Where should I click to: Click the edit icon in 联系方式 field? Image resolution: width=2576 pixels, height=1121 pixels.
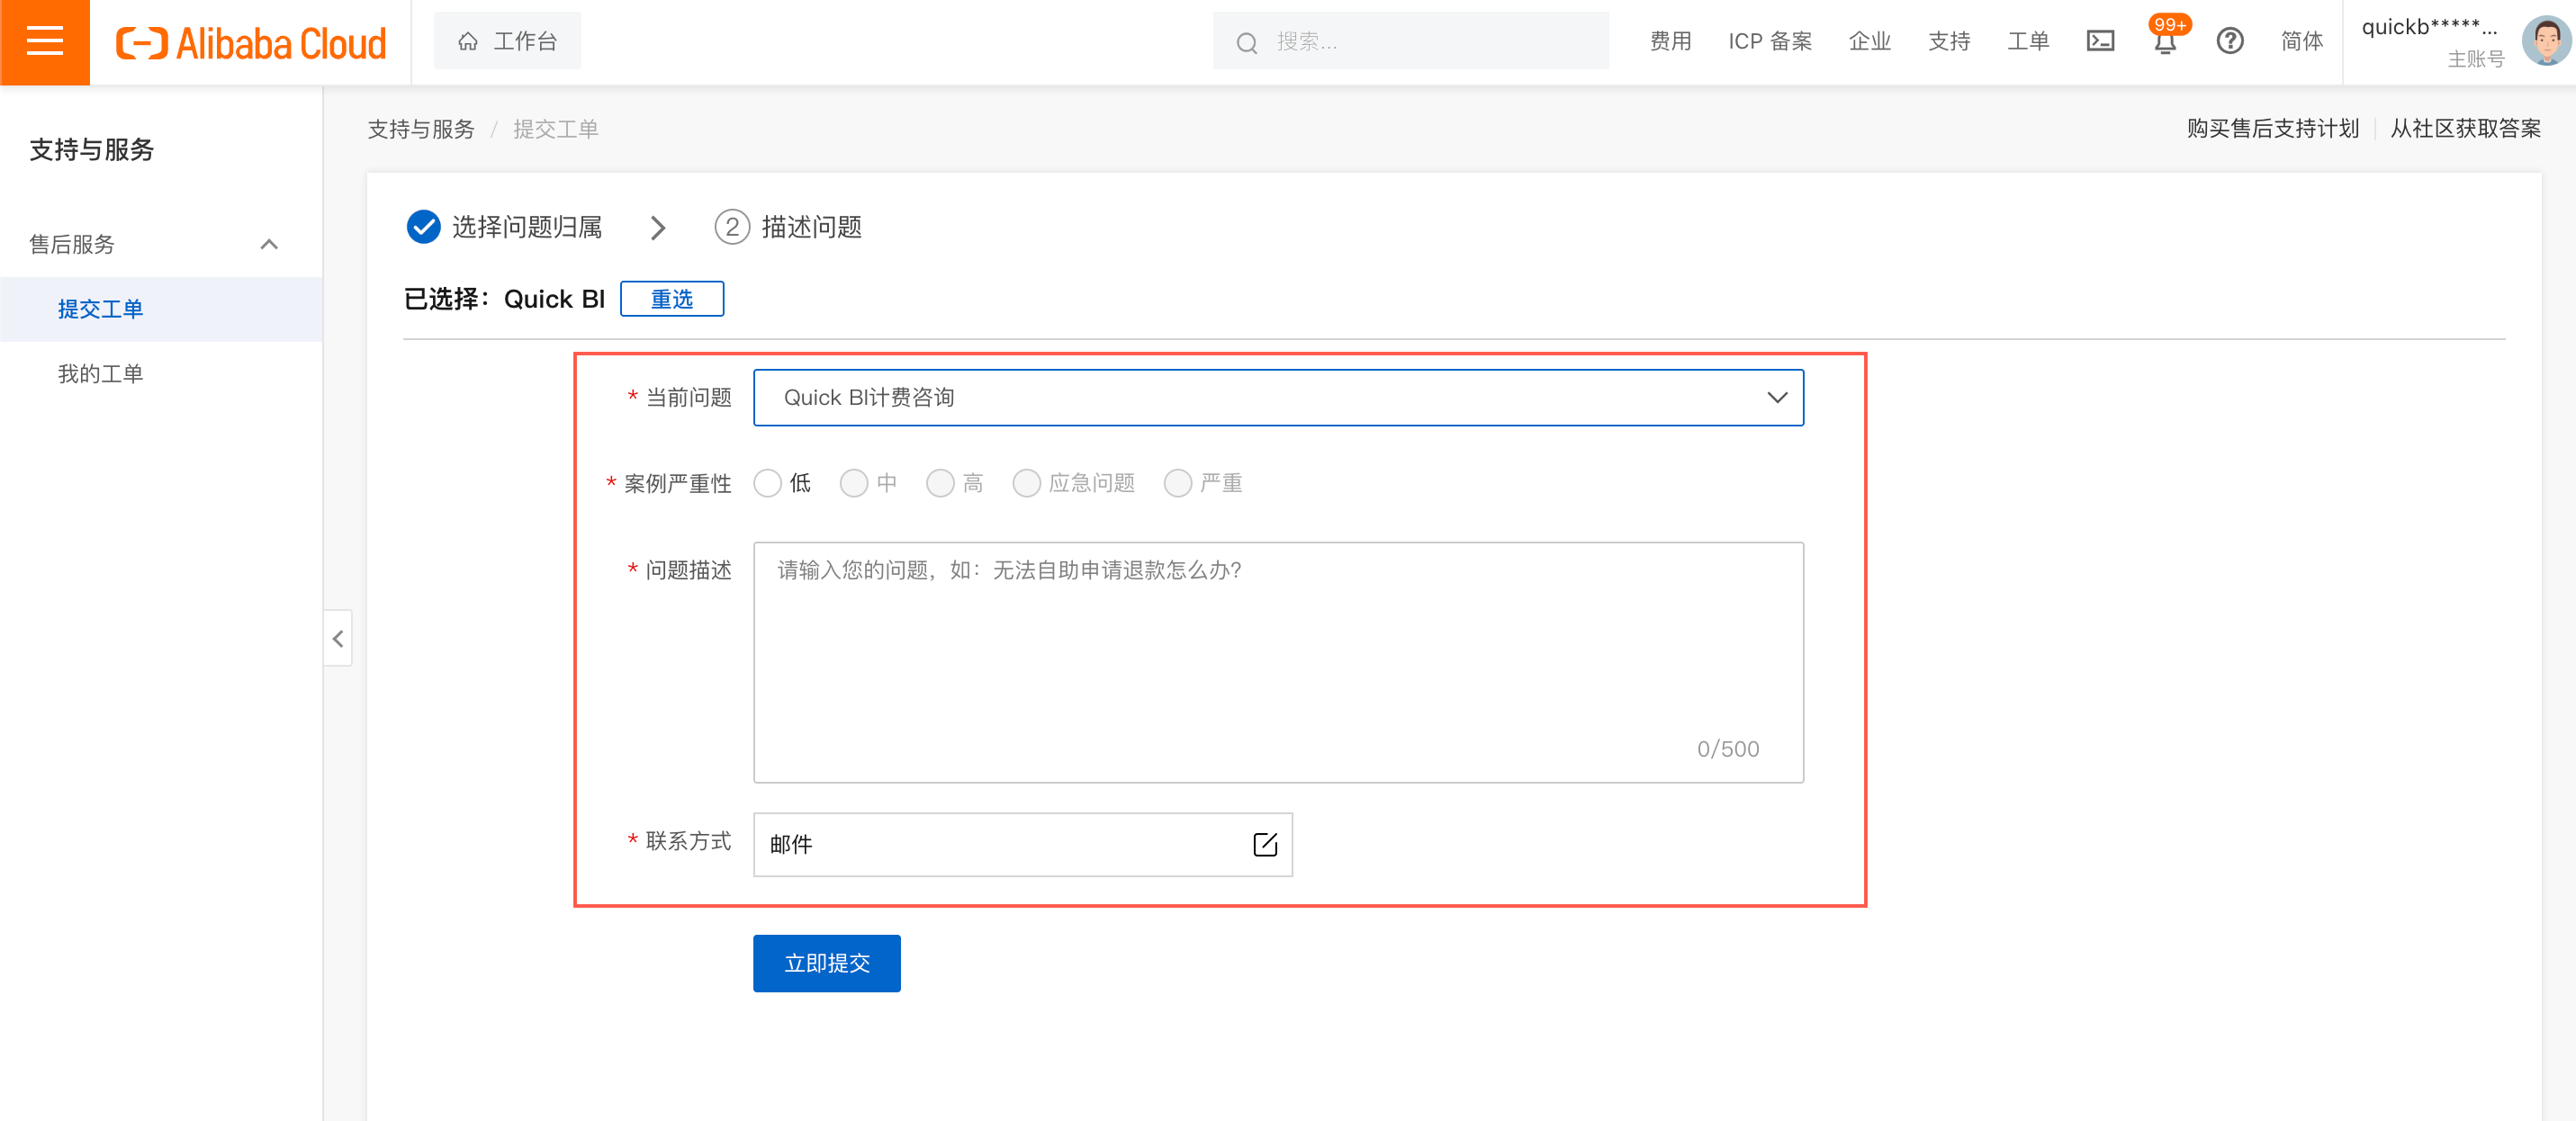point(1264,844)
